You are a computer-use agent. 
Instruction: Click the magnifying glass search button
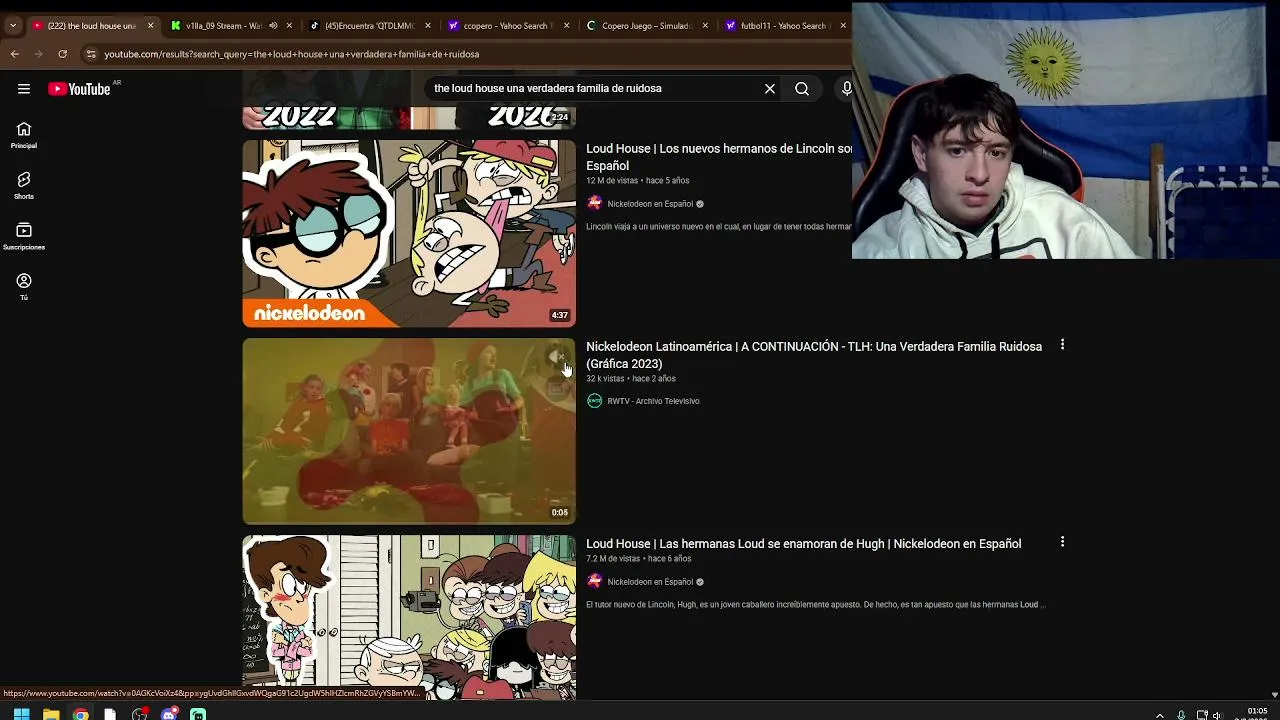(x=802, y=88)
